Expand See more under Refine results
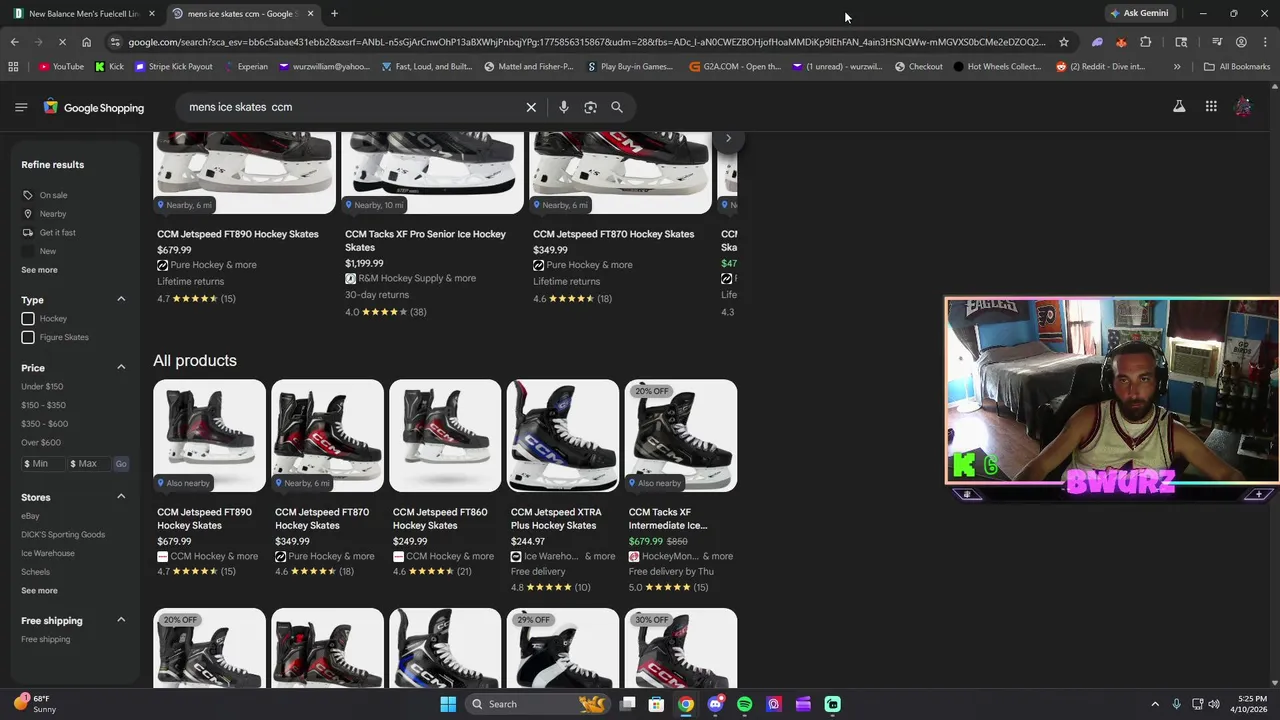This screenshot has width=1280, height=720. click(x=39, y=270)
